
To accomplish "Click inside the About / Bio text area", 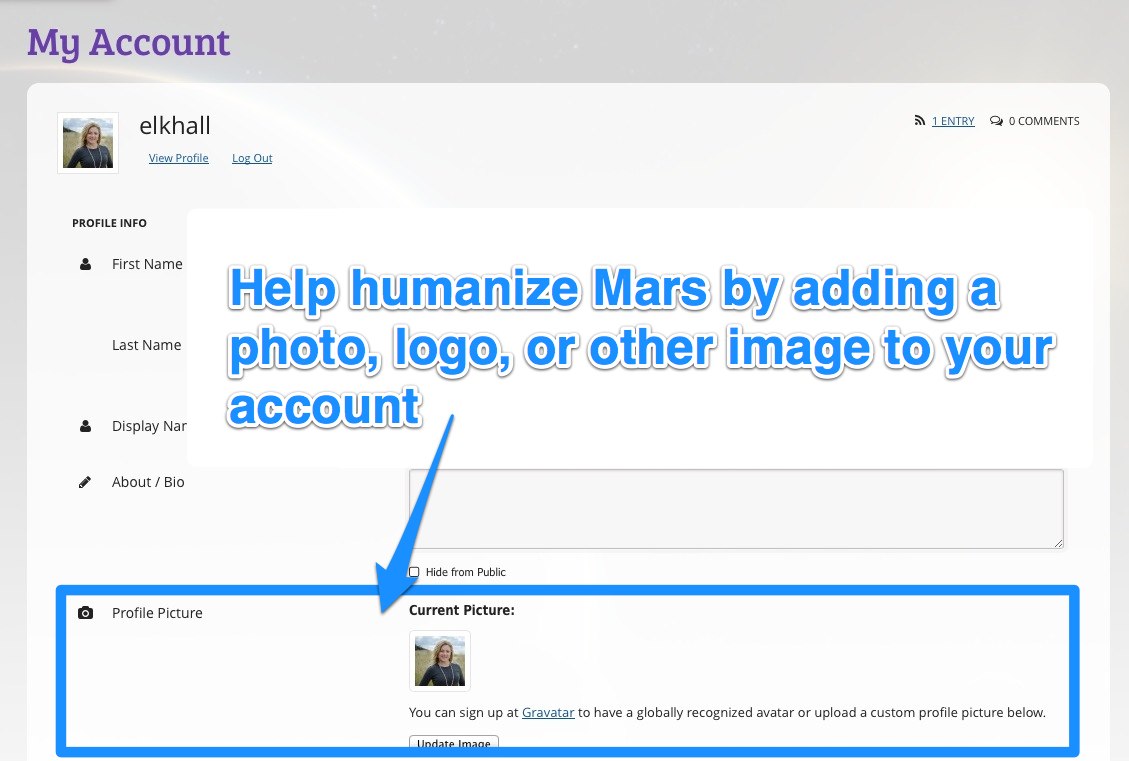I will (x=735, y=508).
